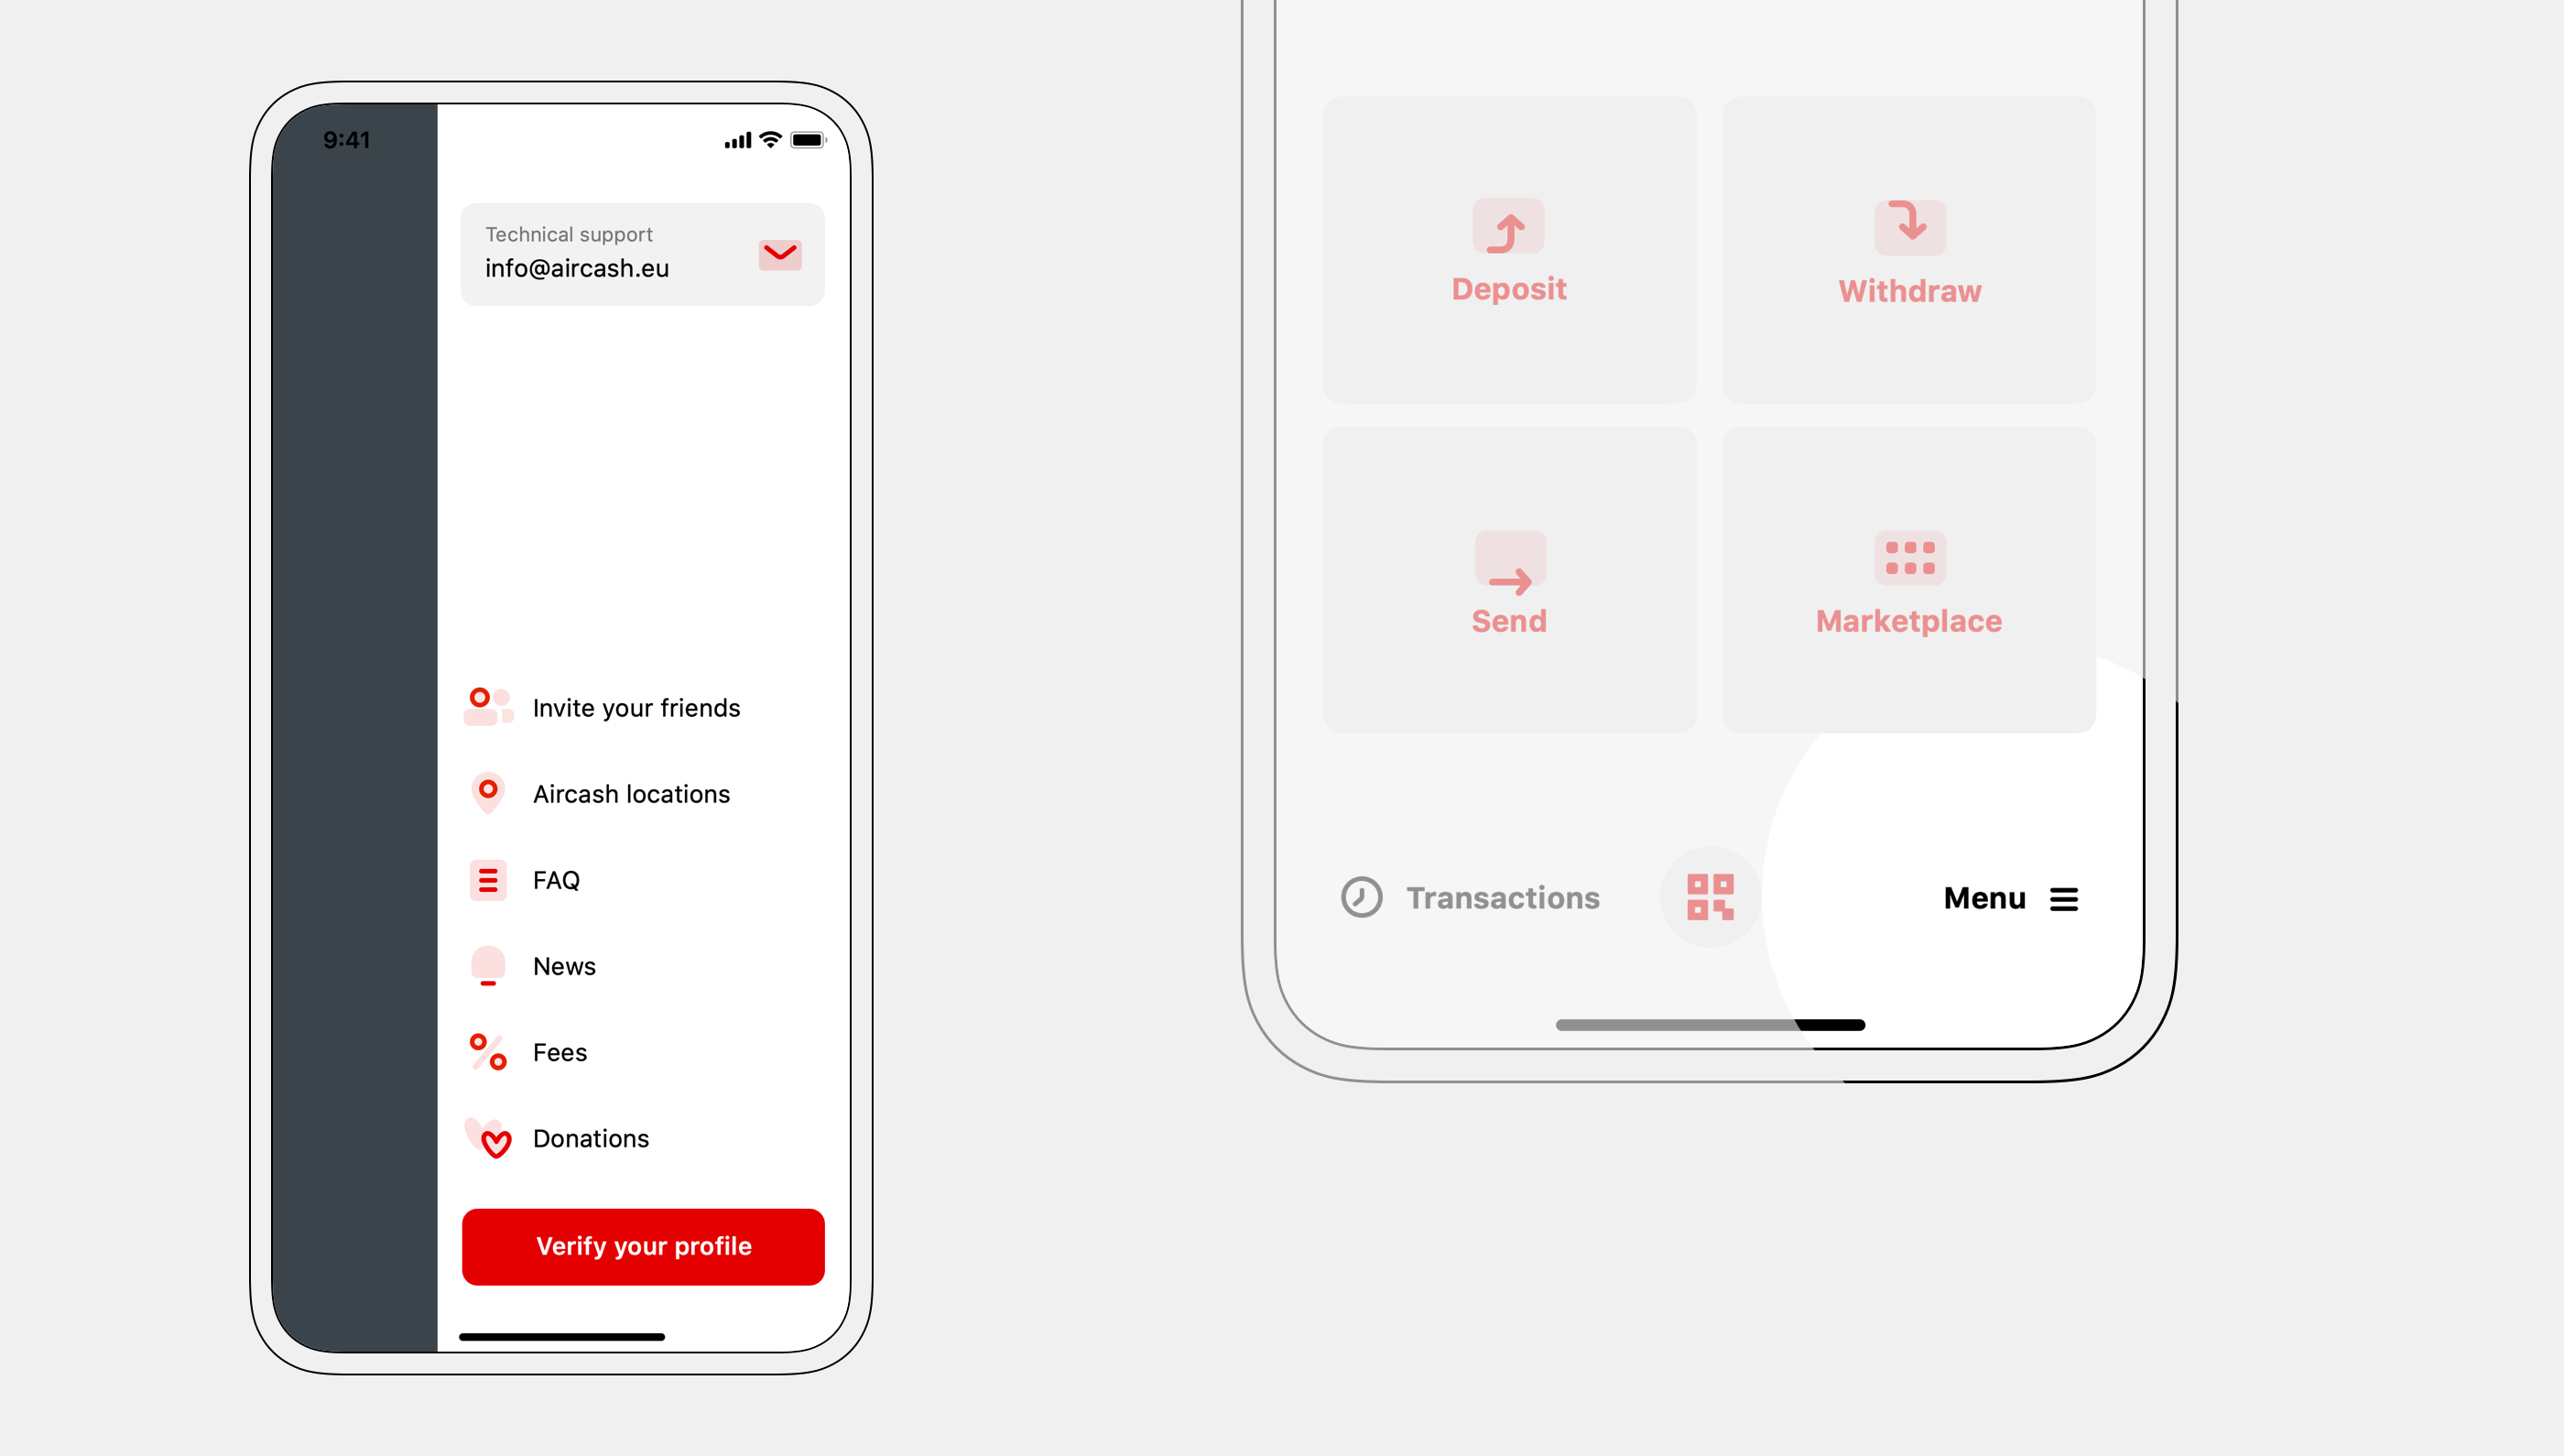
Task: Select the Donations menu item
Action: point(590,1135)
